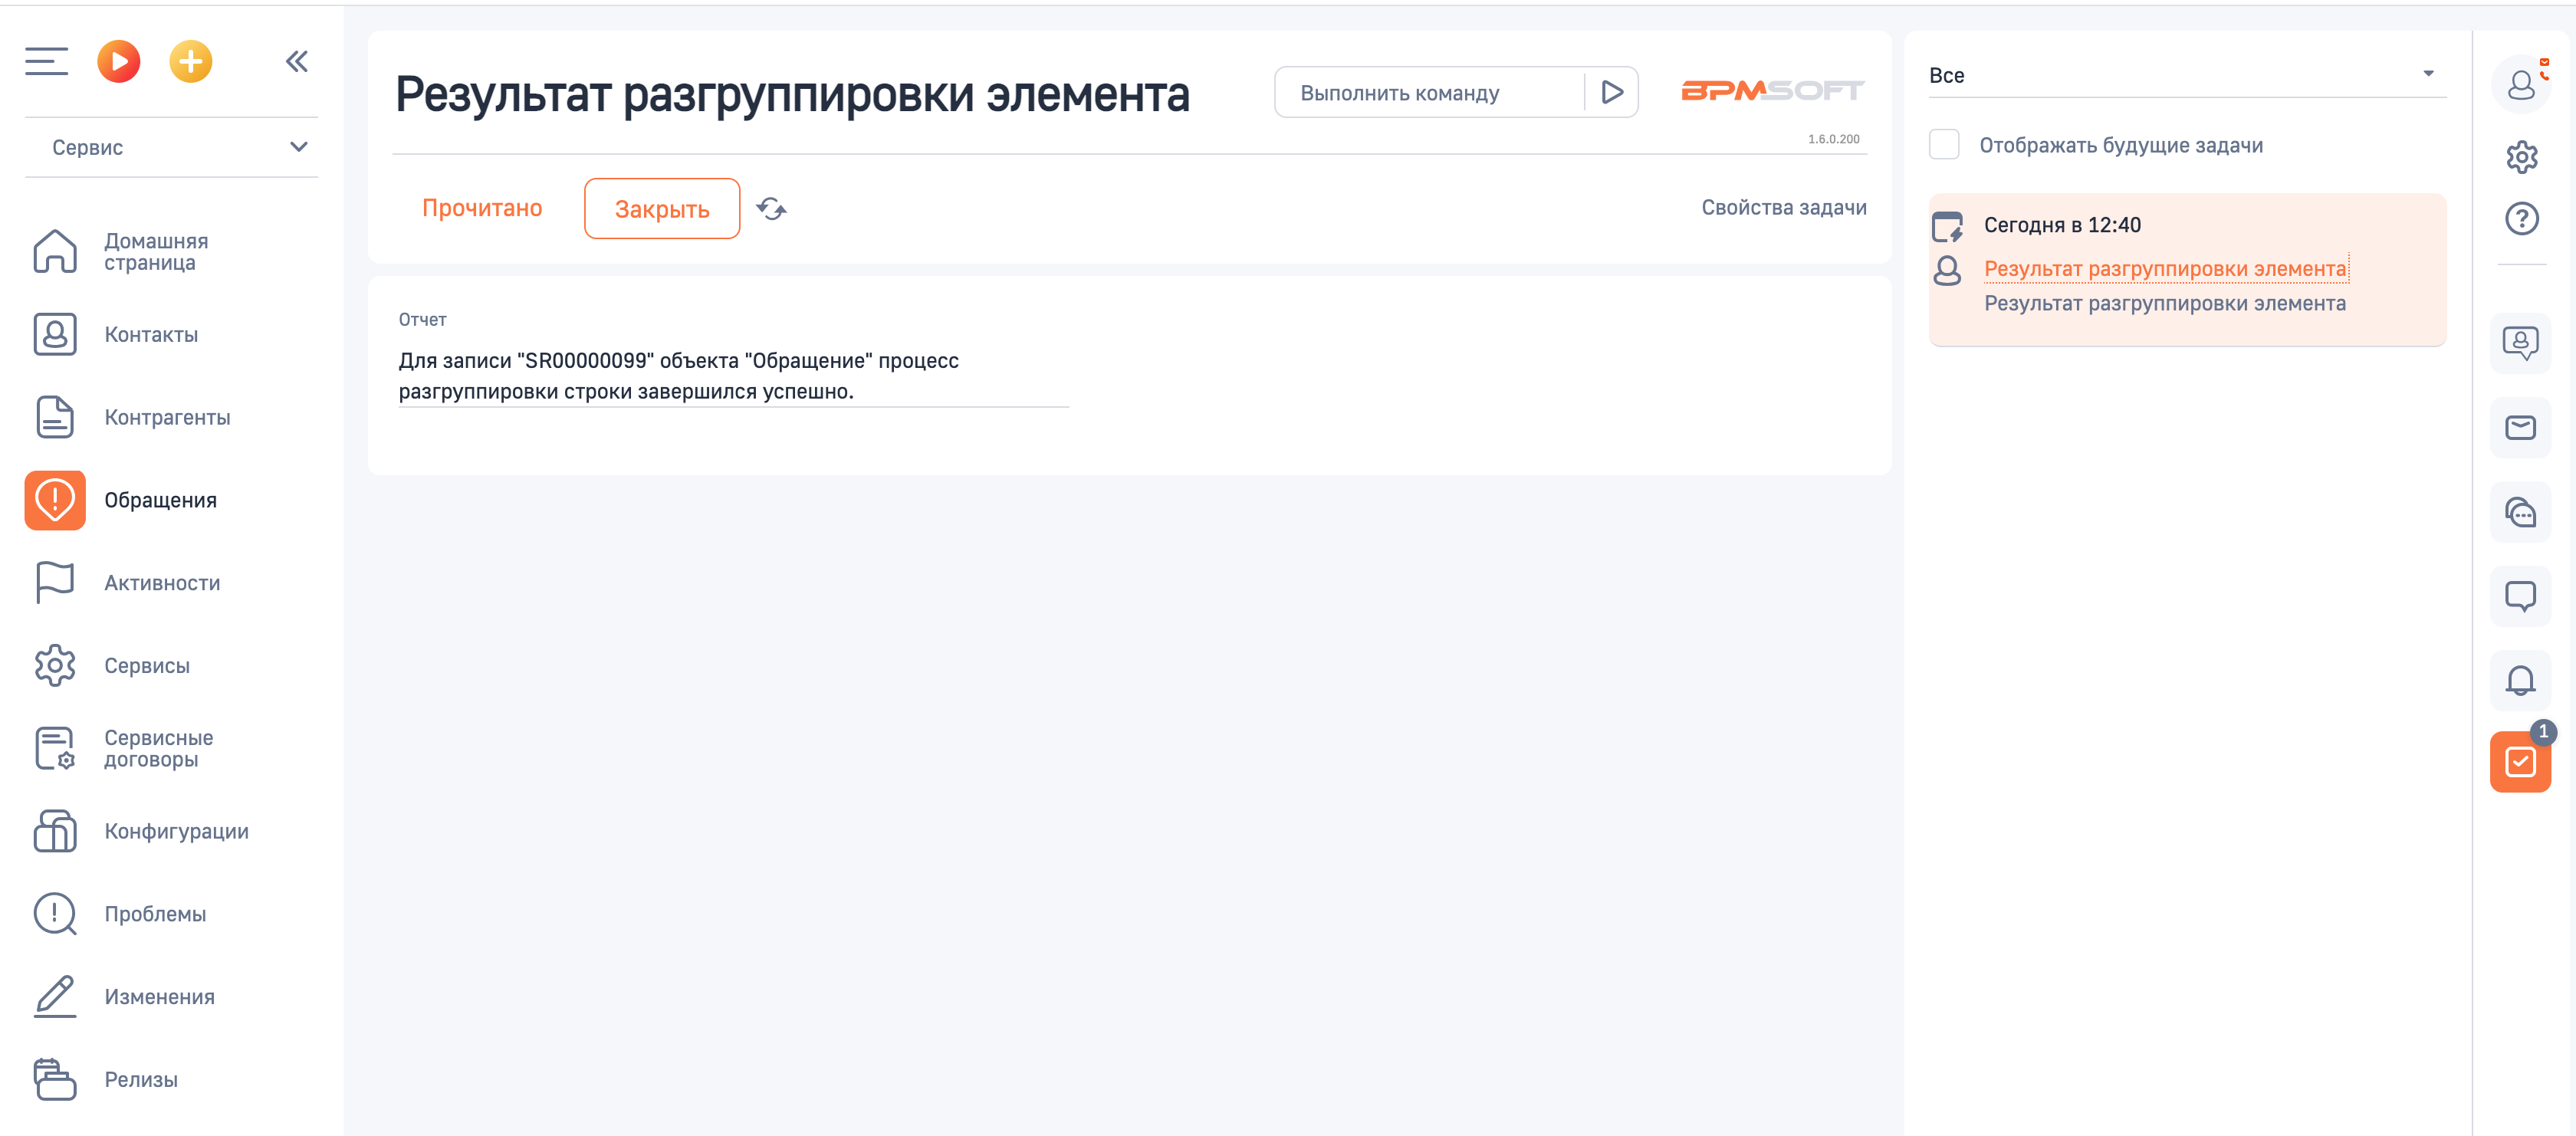The height and width of the screenshot is (1136, 2576).
Task: Open the chats conversation panel icon
Action: [x=2520, y=513]
